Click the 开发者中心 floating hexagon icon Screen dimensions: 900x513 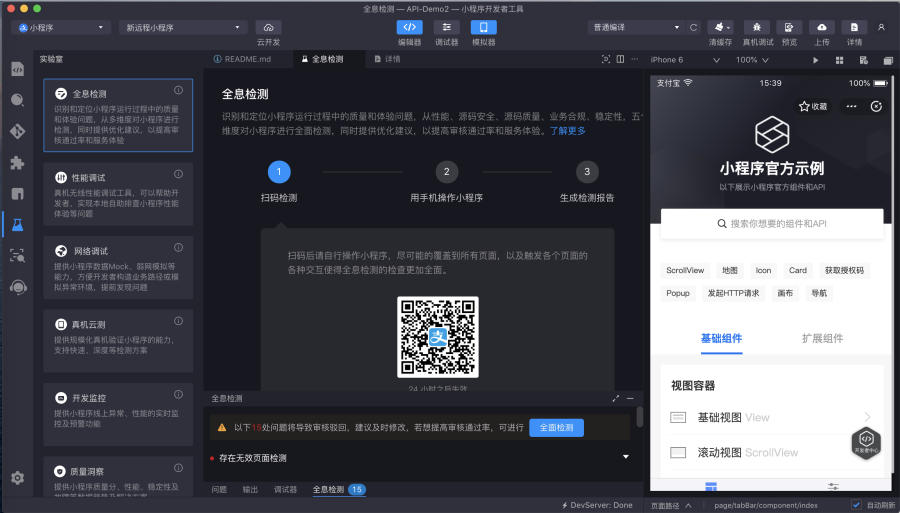pyautogui.click(x=866, y=442)
